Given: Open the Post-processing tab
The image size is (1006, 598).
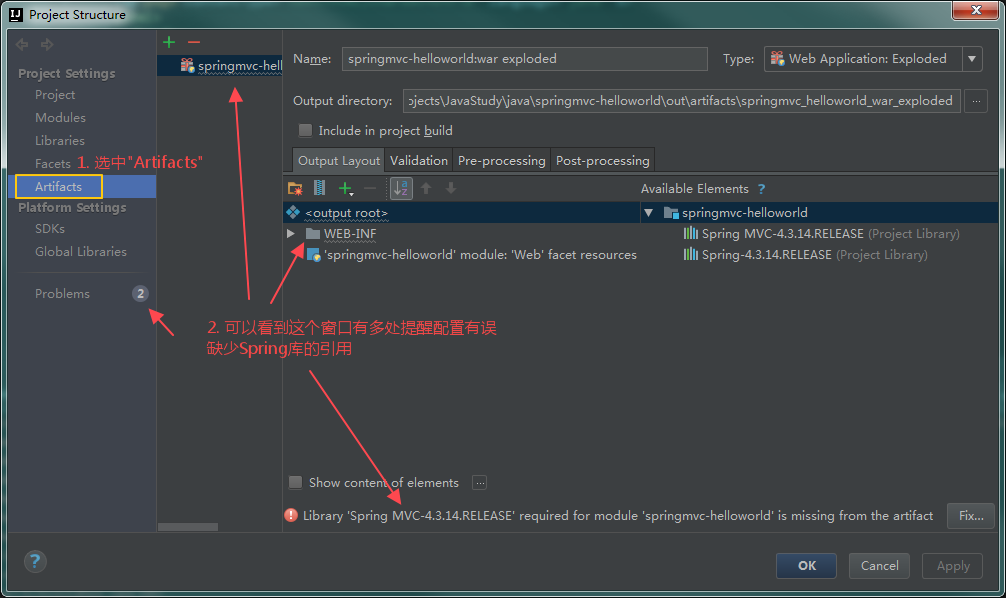Looking at the screenshot, I should tap(603, 159).
